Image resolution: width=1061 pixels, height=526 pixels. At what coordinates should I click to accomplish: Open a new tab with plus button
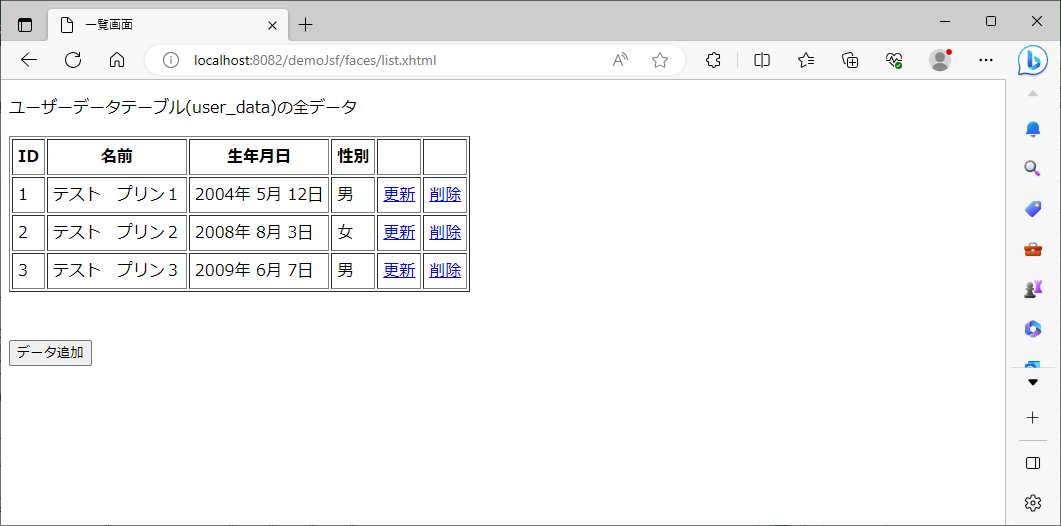[x=306, y=25]
